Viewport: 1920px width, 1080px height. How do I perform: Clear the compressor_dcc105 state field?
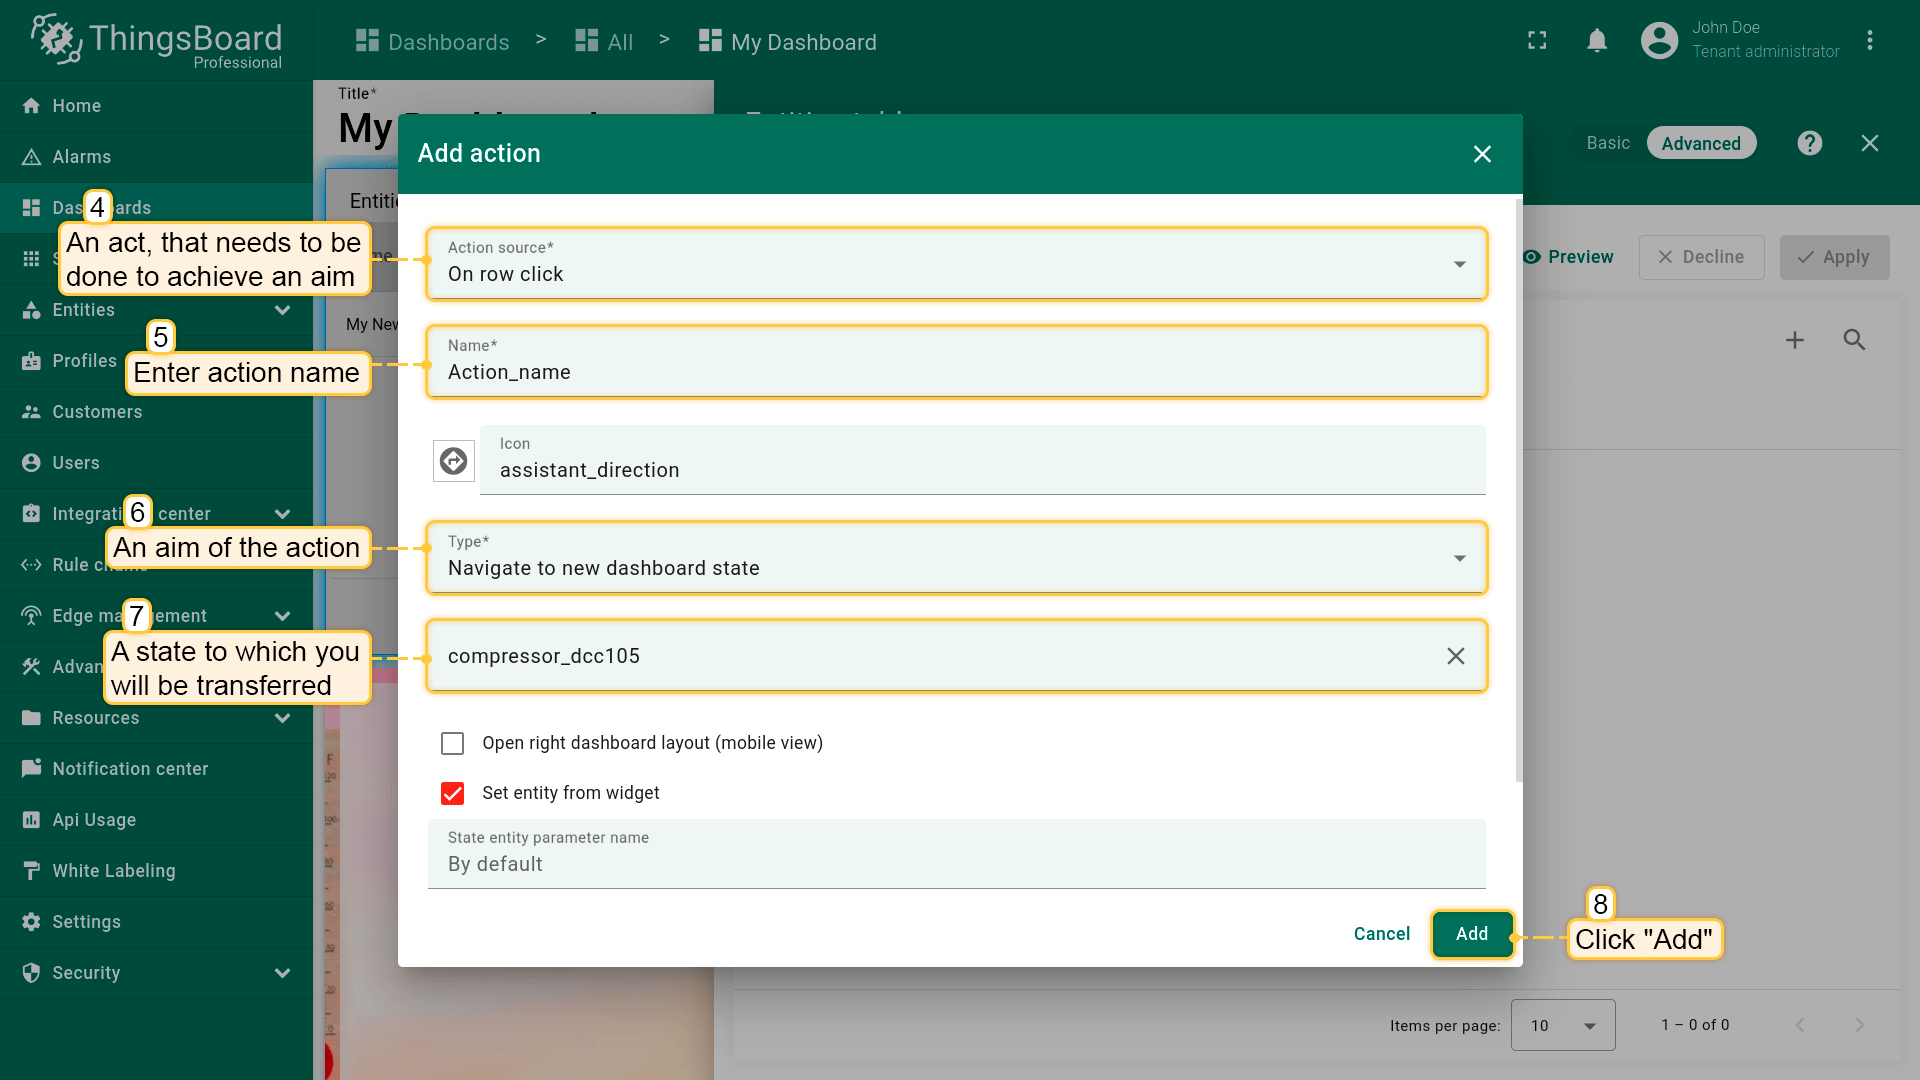coord(1455,656)
